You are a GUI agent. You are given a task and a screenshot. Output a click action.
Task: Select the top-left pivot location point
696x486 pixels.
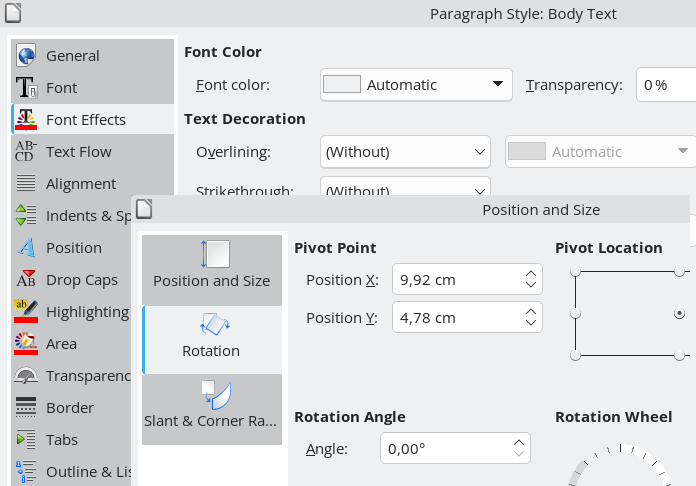pyautogui.click(x=575, y=272)
